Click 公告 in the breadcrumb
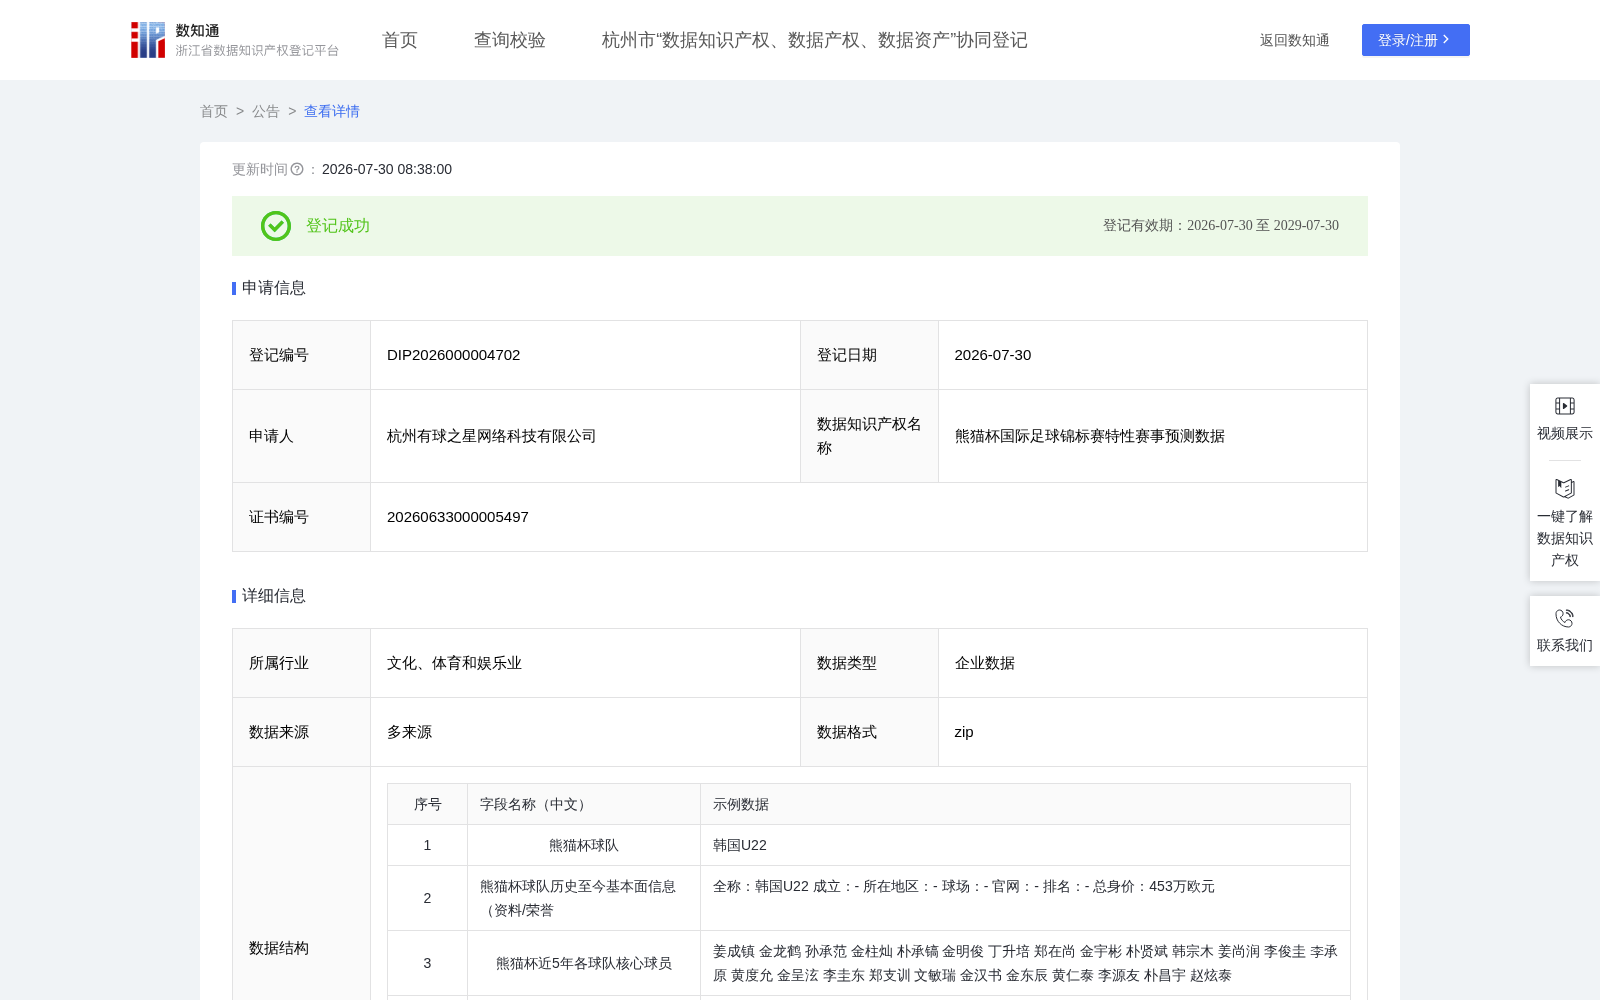Image resolution: width=1600 pixels, height=1000 pixels. pyautogui.click(x=266, y=111)
